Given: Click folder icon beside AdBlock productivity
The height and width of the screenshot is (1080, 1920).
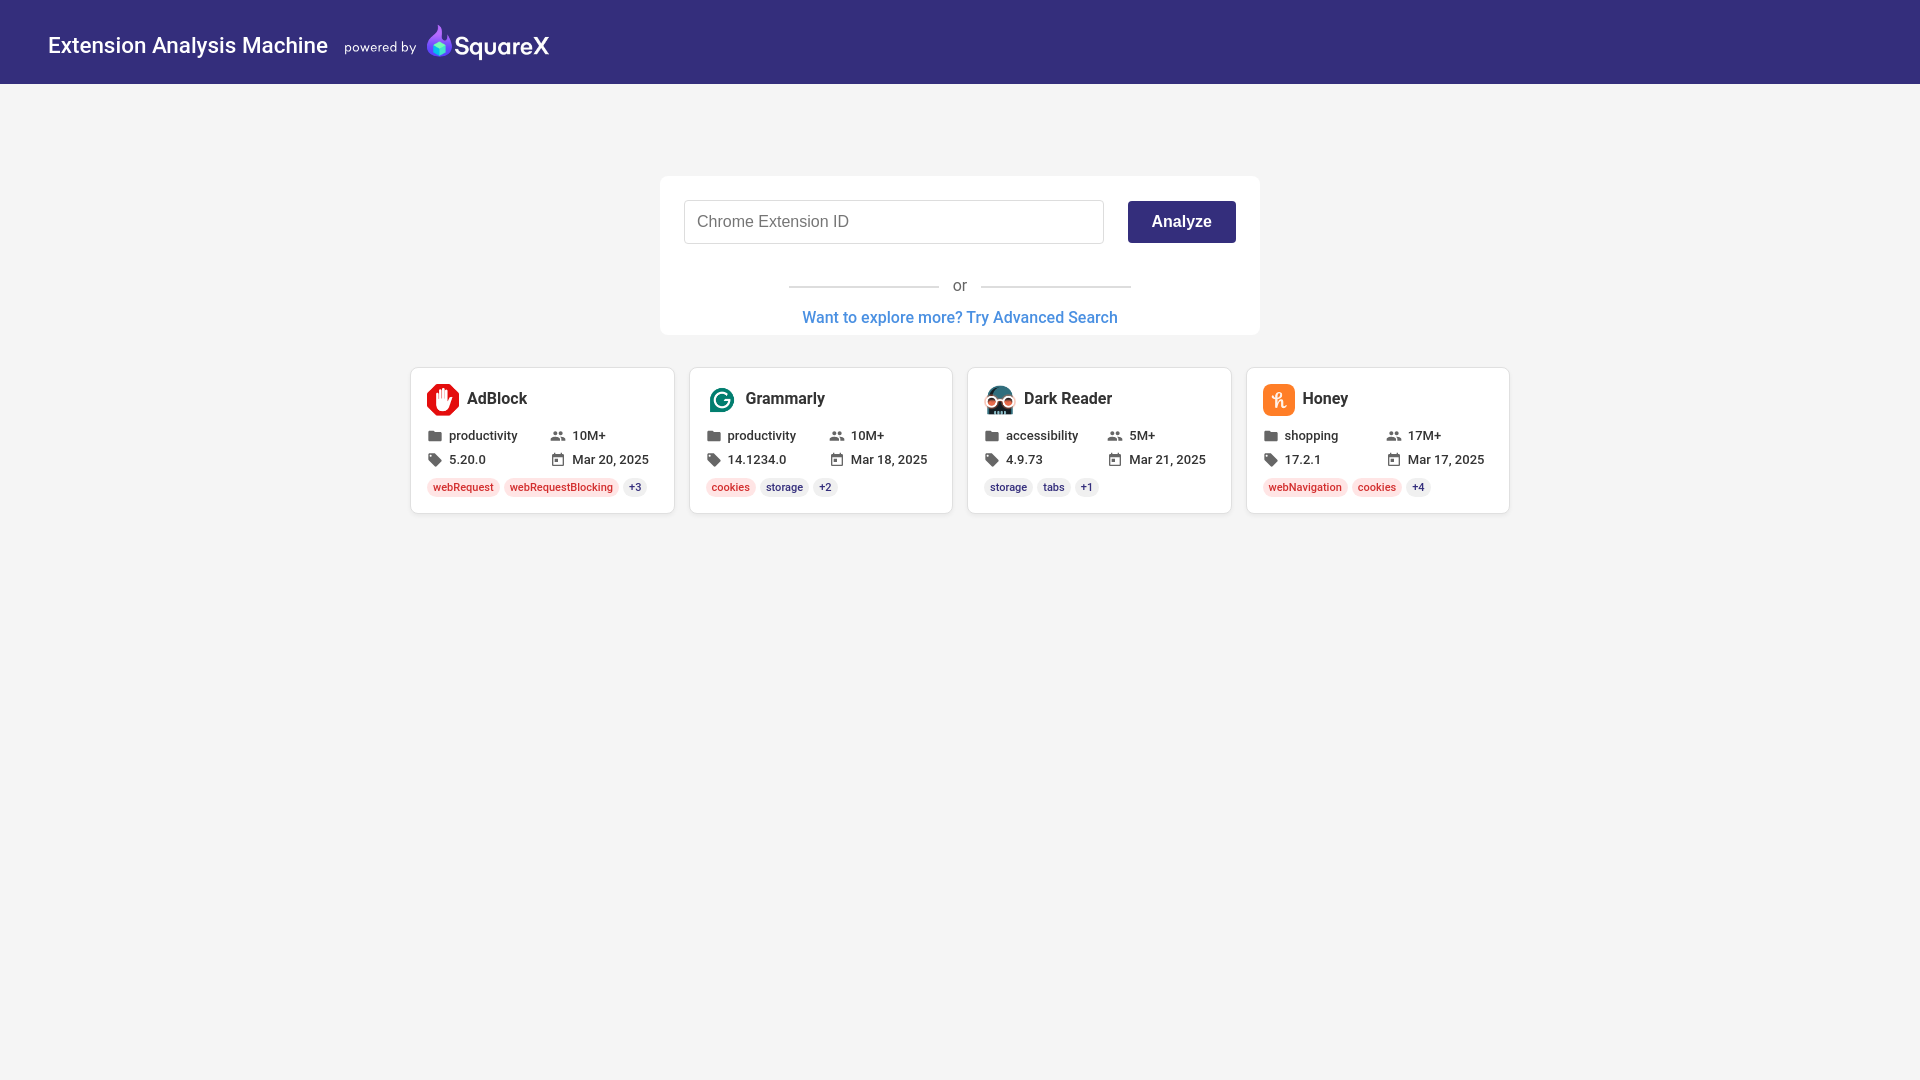Looking at the screenshot, I should pyautogui.click(x=435, y=436).
